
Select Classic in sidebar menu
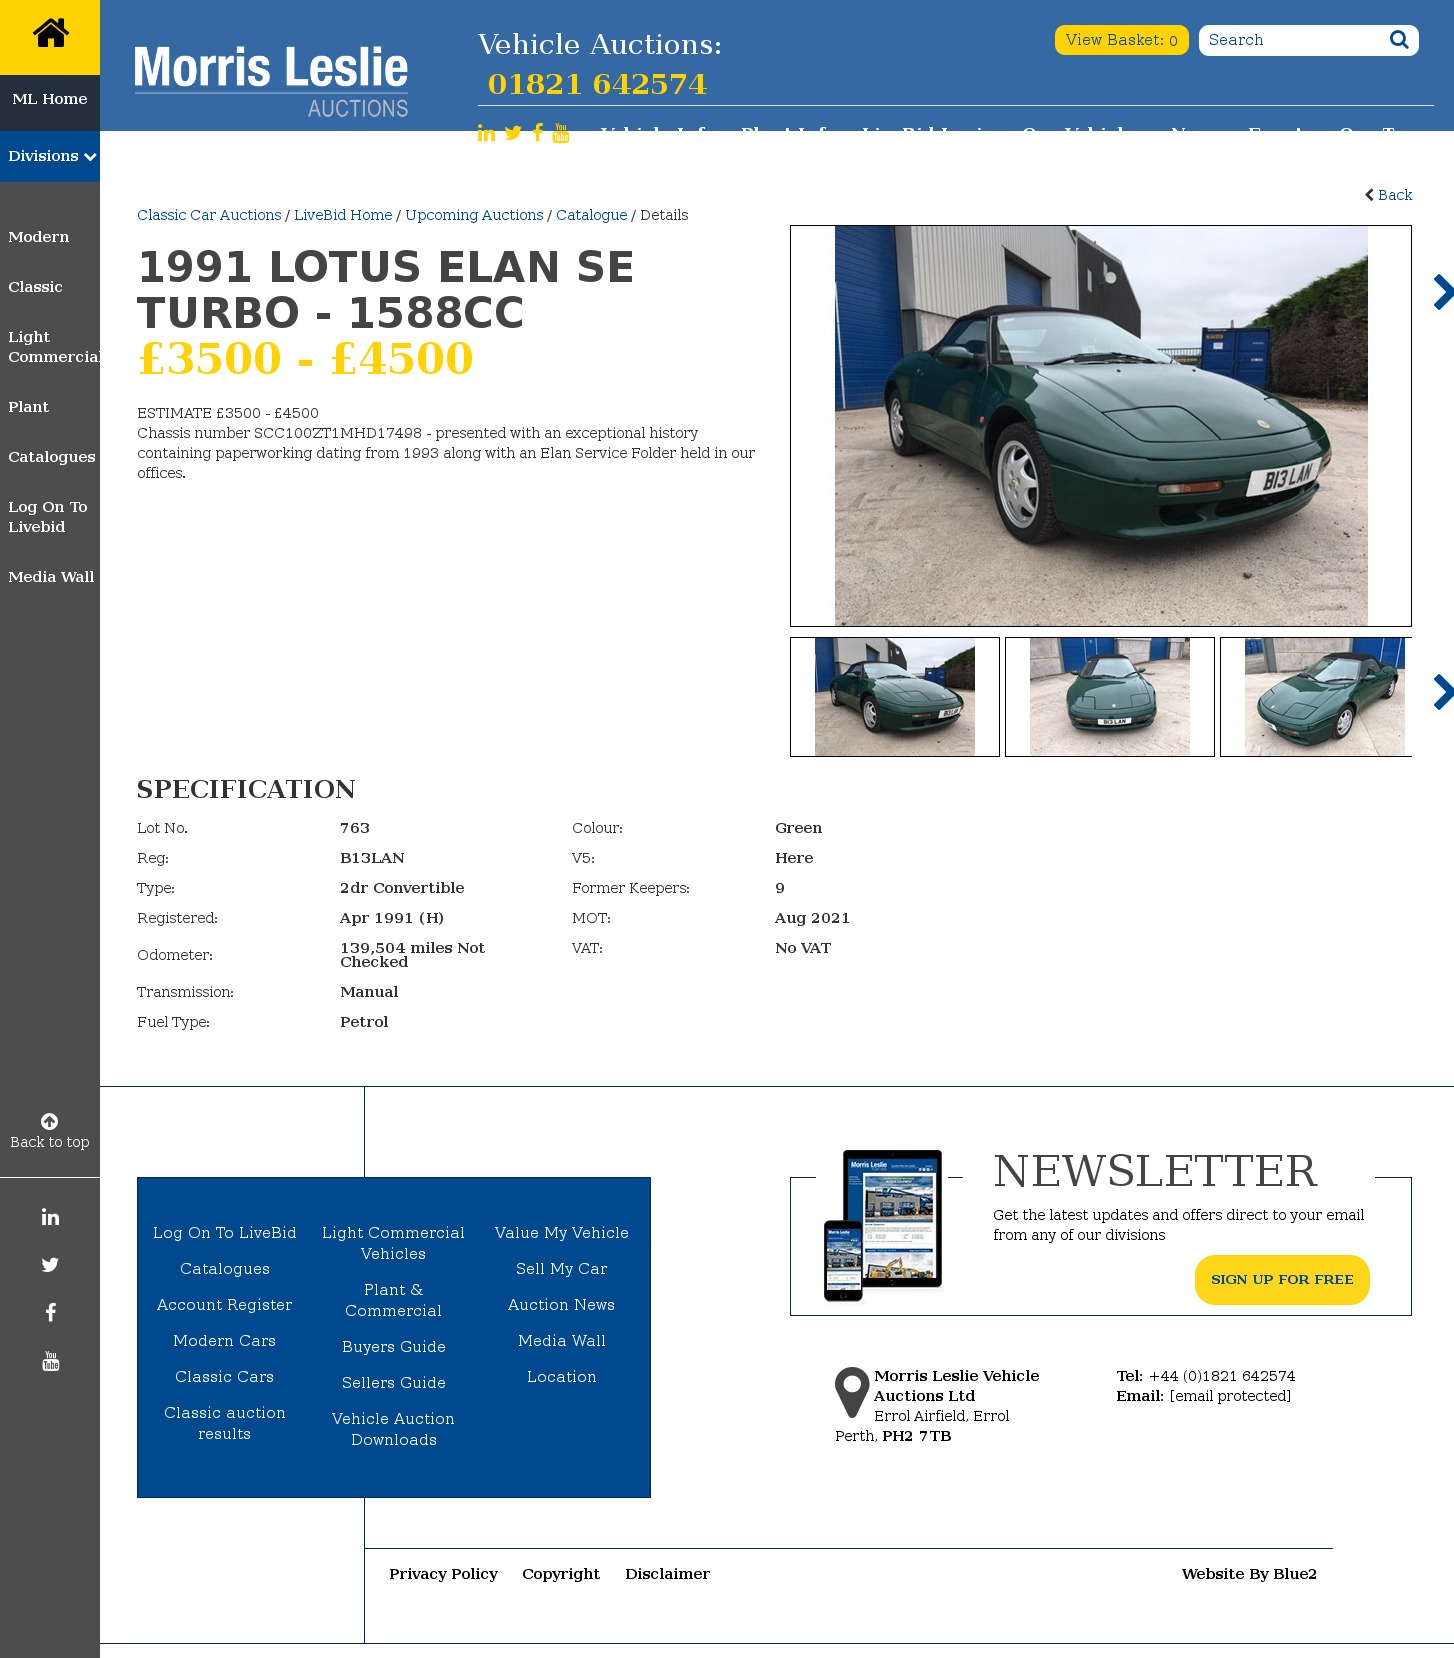tap(36, 287)
